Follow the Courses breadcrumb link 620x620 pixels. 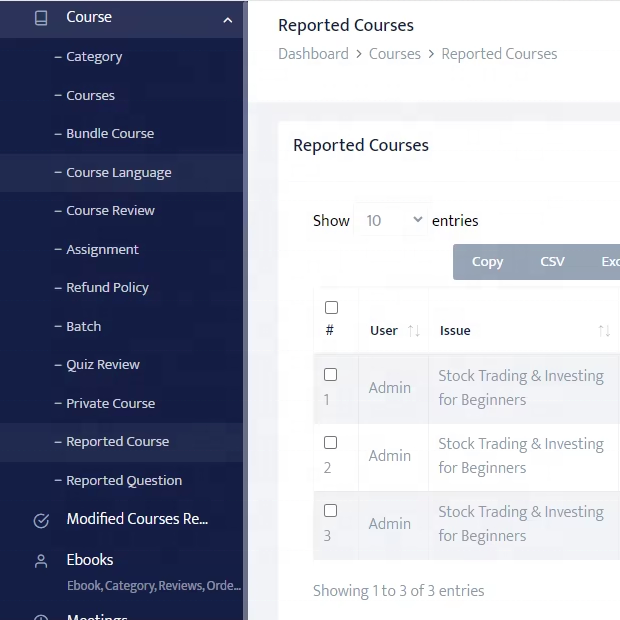[394, 54]
